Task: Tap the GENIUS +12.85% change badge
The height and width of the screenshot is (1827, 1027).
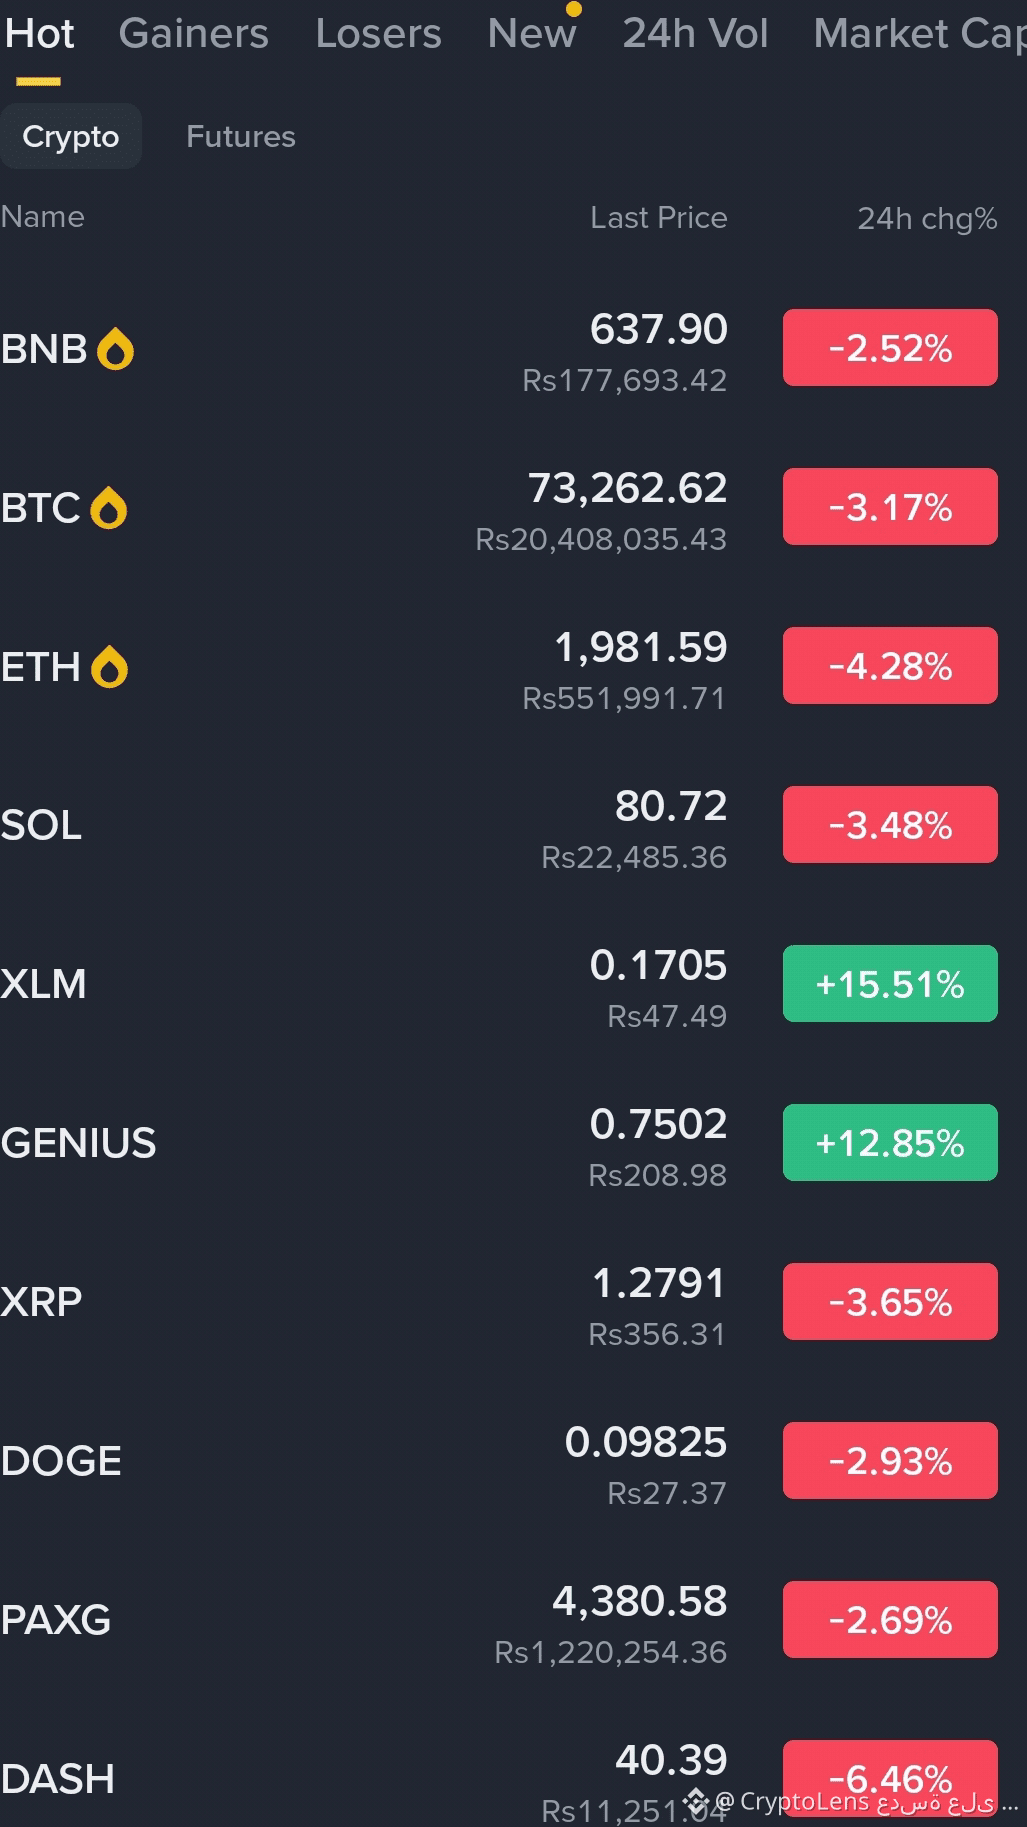Action: coord(890,1142)
